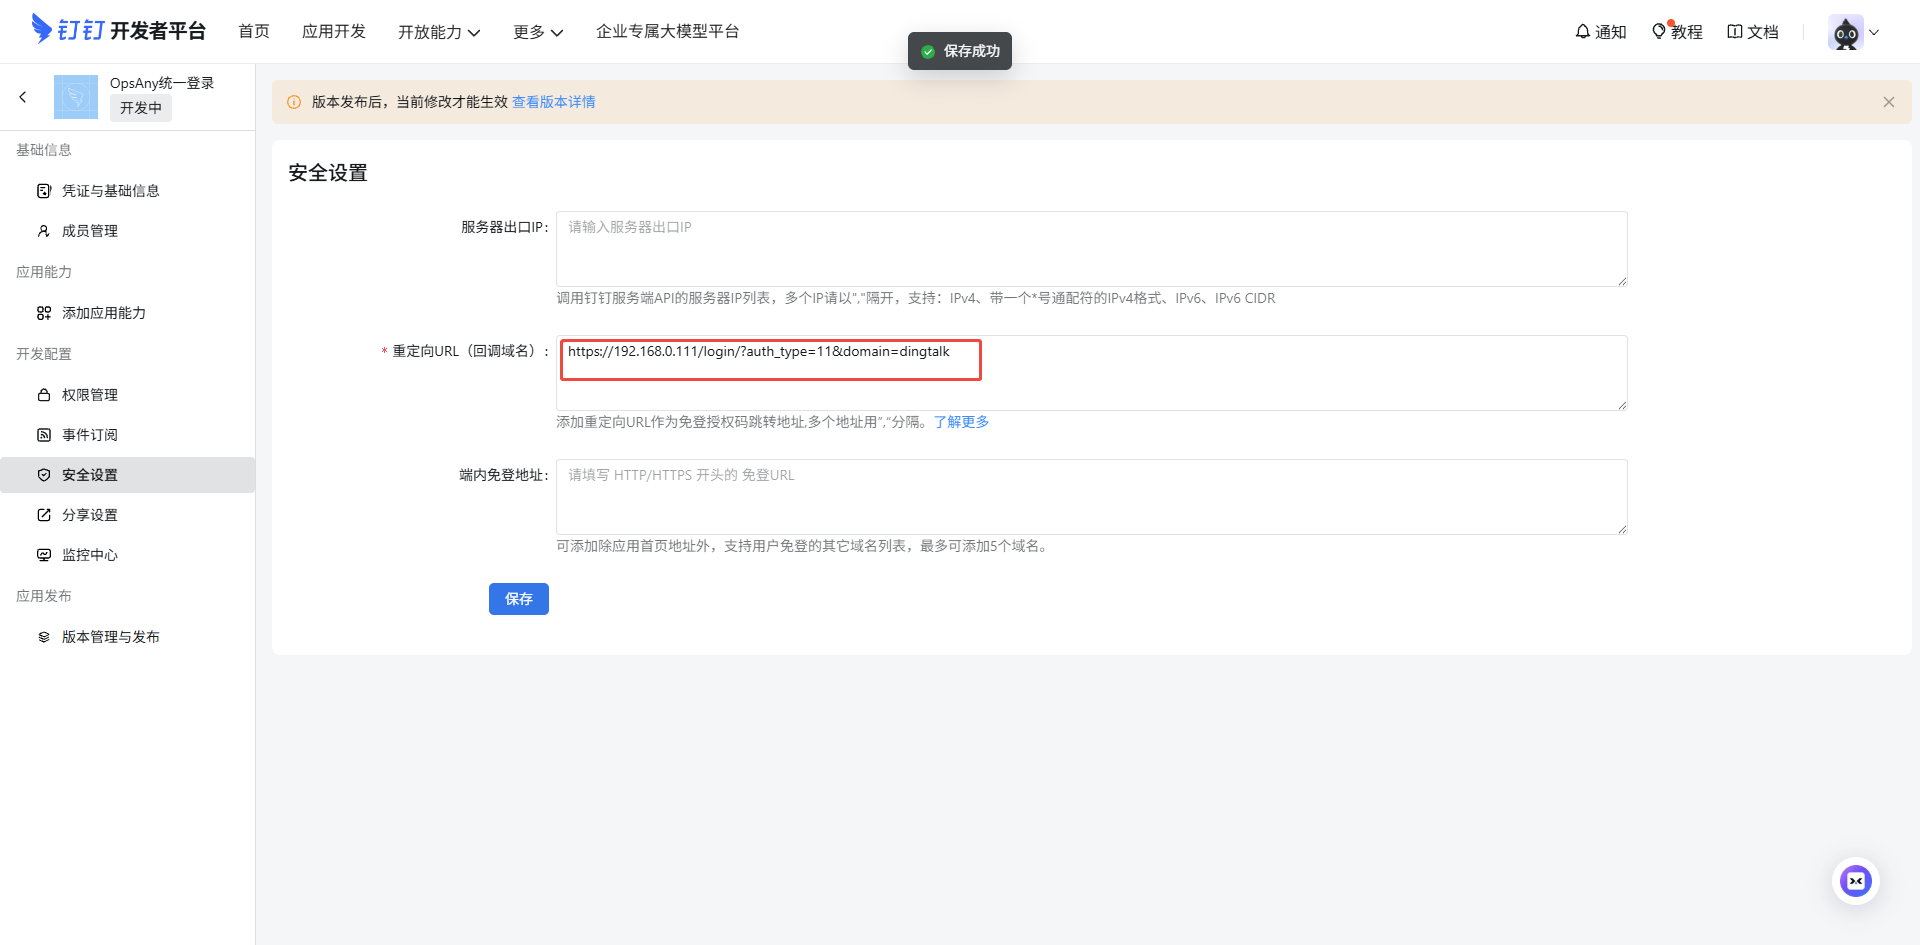The image size is (1920, 945).
Task: Open the floating assistant chat icon
Action: [1855, 881]
